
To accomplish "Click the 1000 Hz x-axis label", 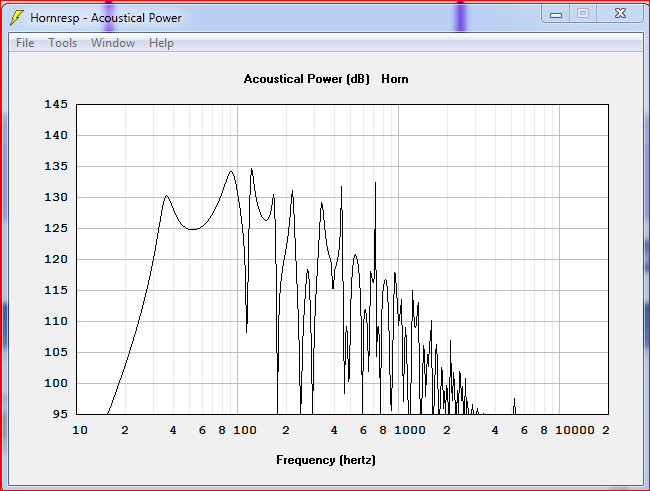I will click(x=410, y=430).
